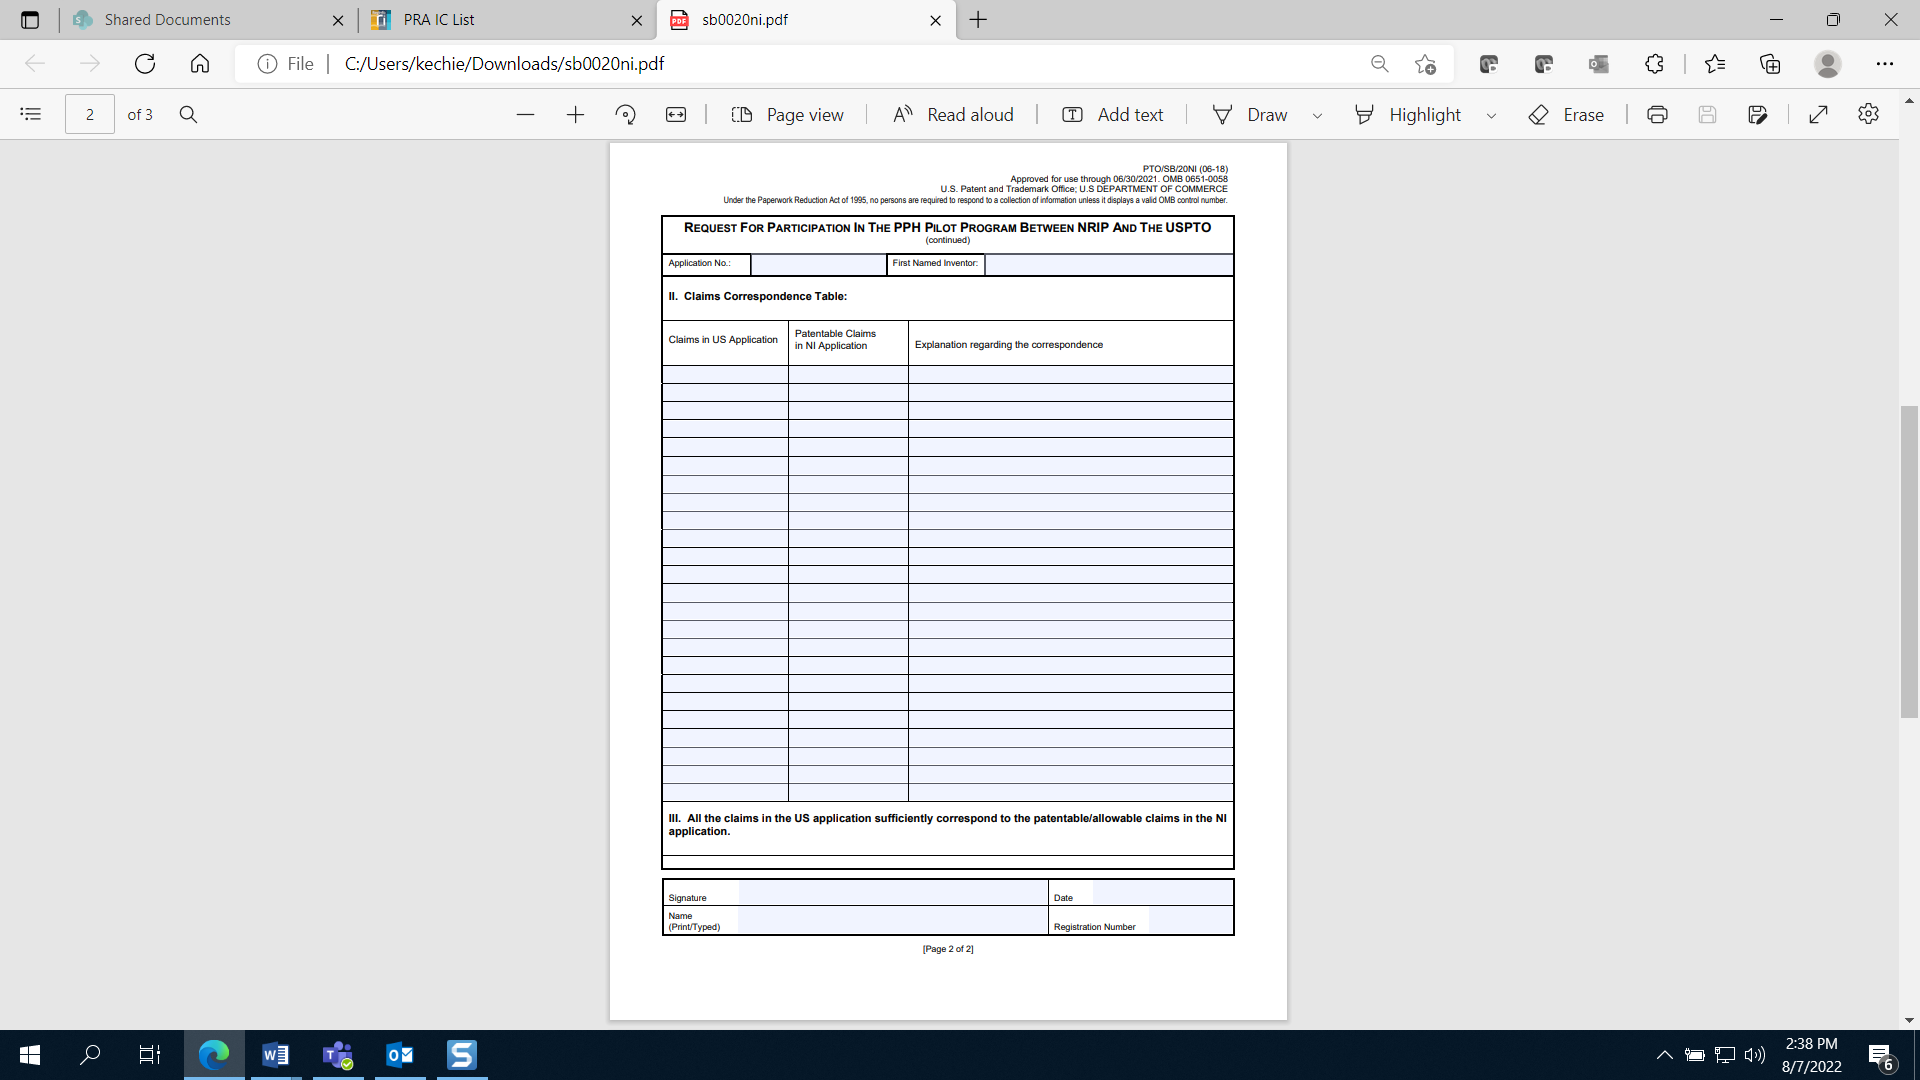Click the Print icon in PDF toolbar
The height and width of the screenshot is (1080, 1920).
pos(1657,114)
